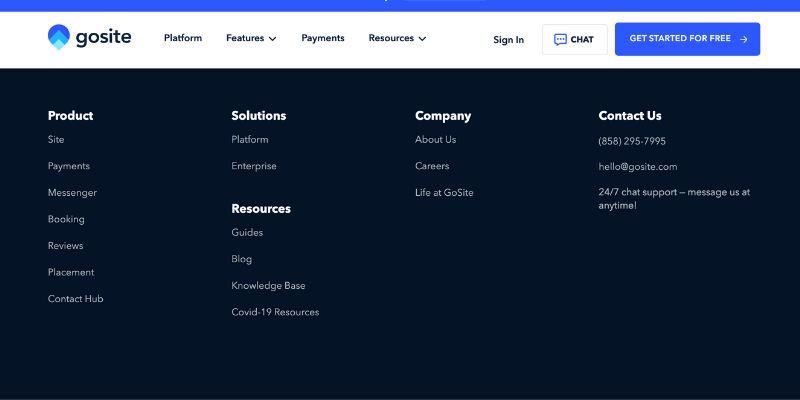Image resolution: width=800 pixels, height=400 pixels.
Task: Click the Solutions footer heading
Action: coord(259,116)
